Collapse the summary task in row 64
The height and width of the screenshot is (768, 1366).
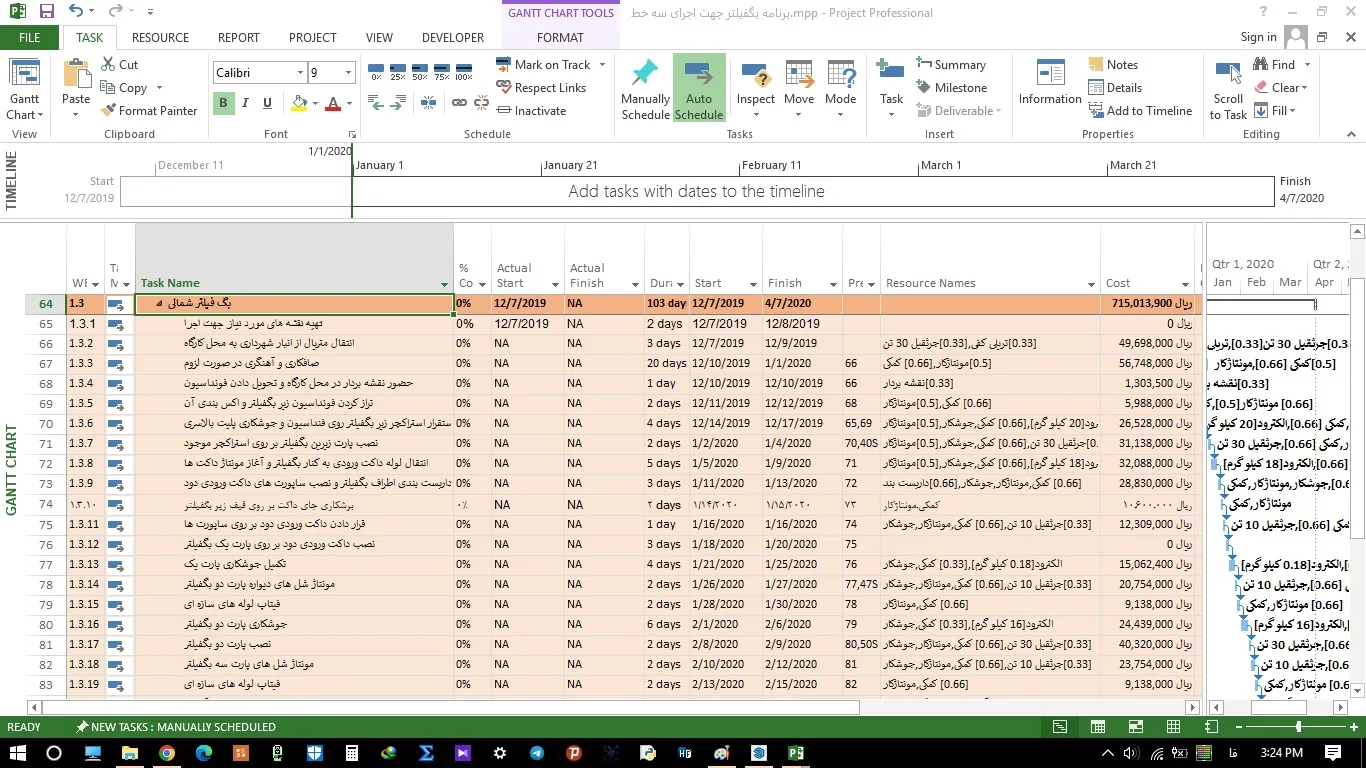click(x=159, y=304)
